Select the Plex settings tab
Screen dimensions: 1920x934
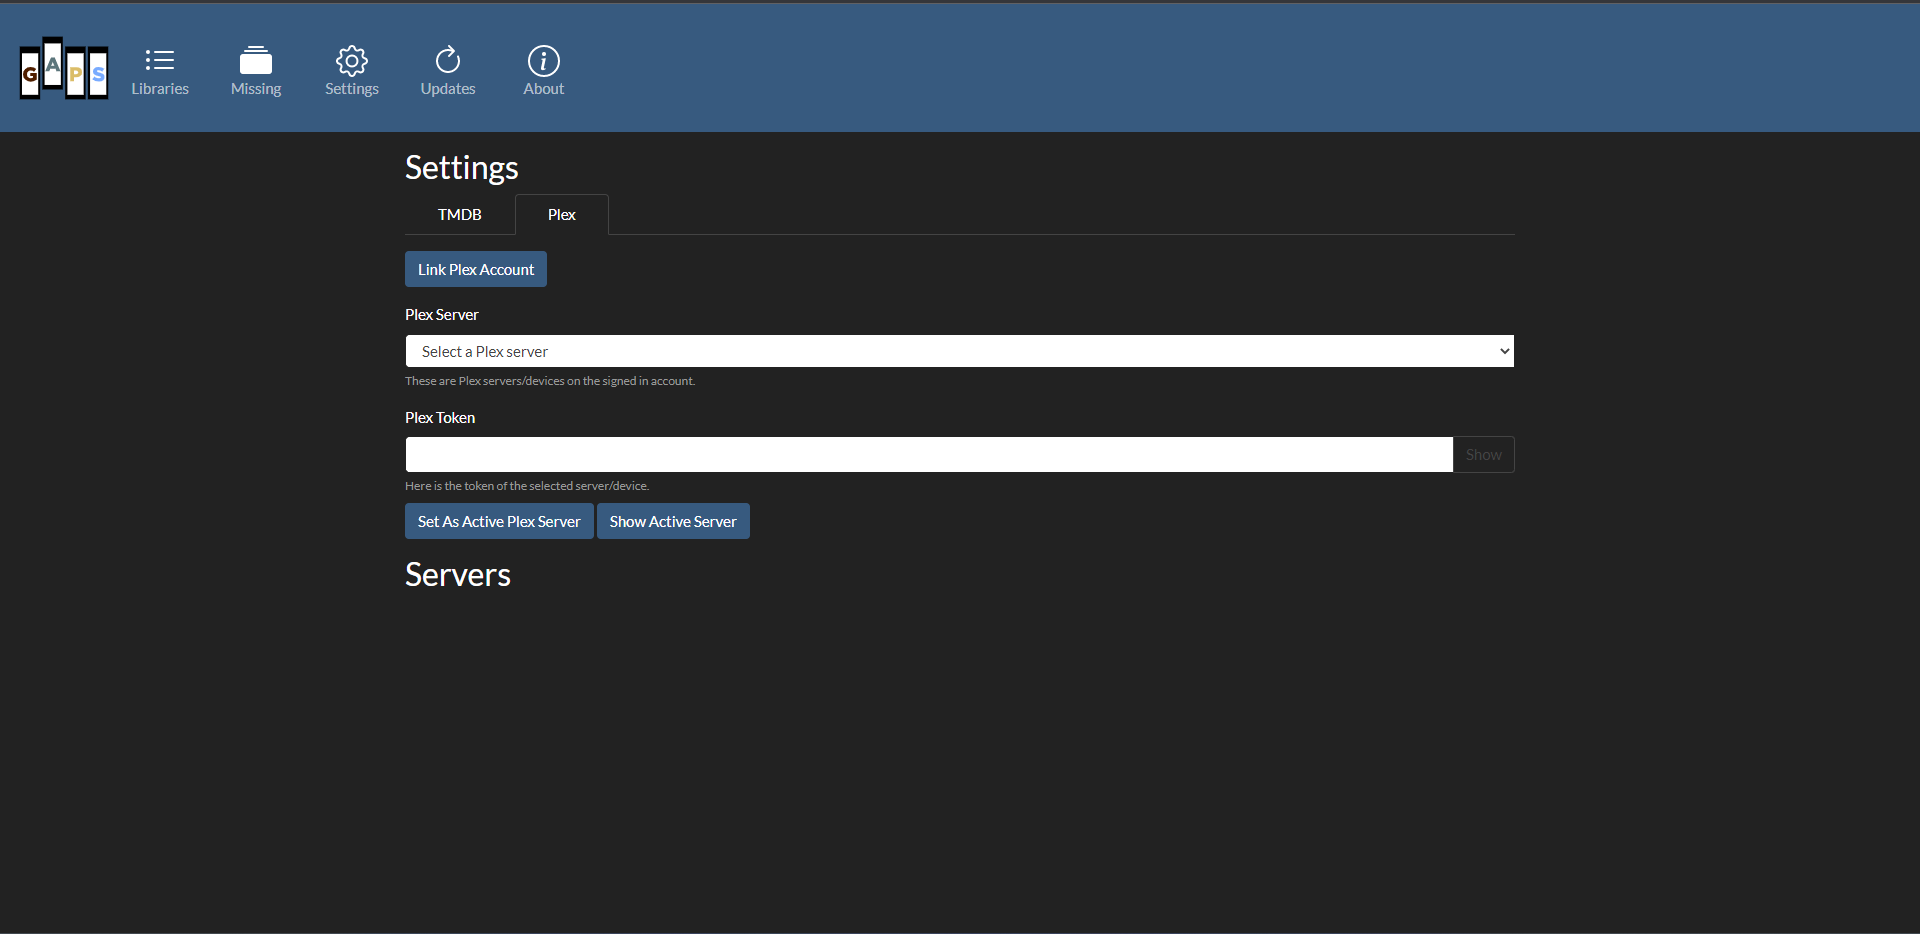tap(561, 213)
